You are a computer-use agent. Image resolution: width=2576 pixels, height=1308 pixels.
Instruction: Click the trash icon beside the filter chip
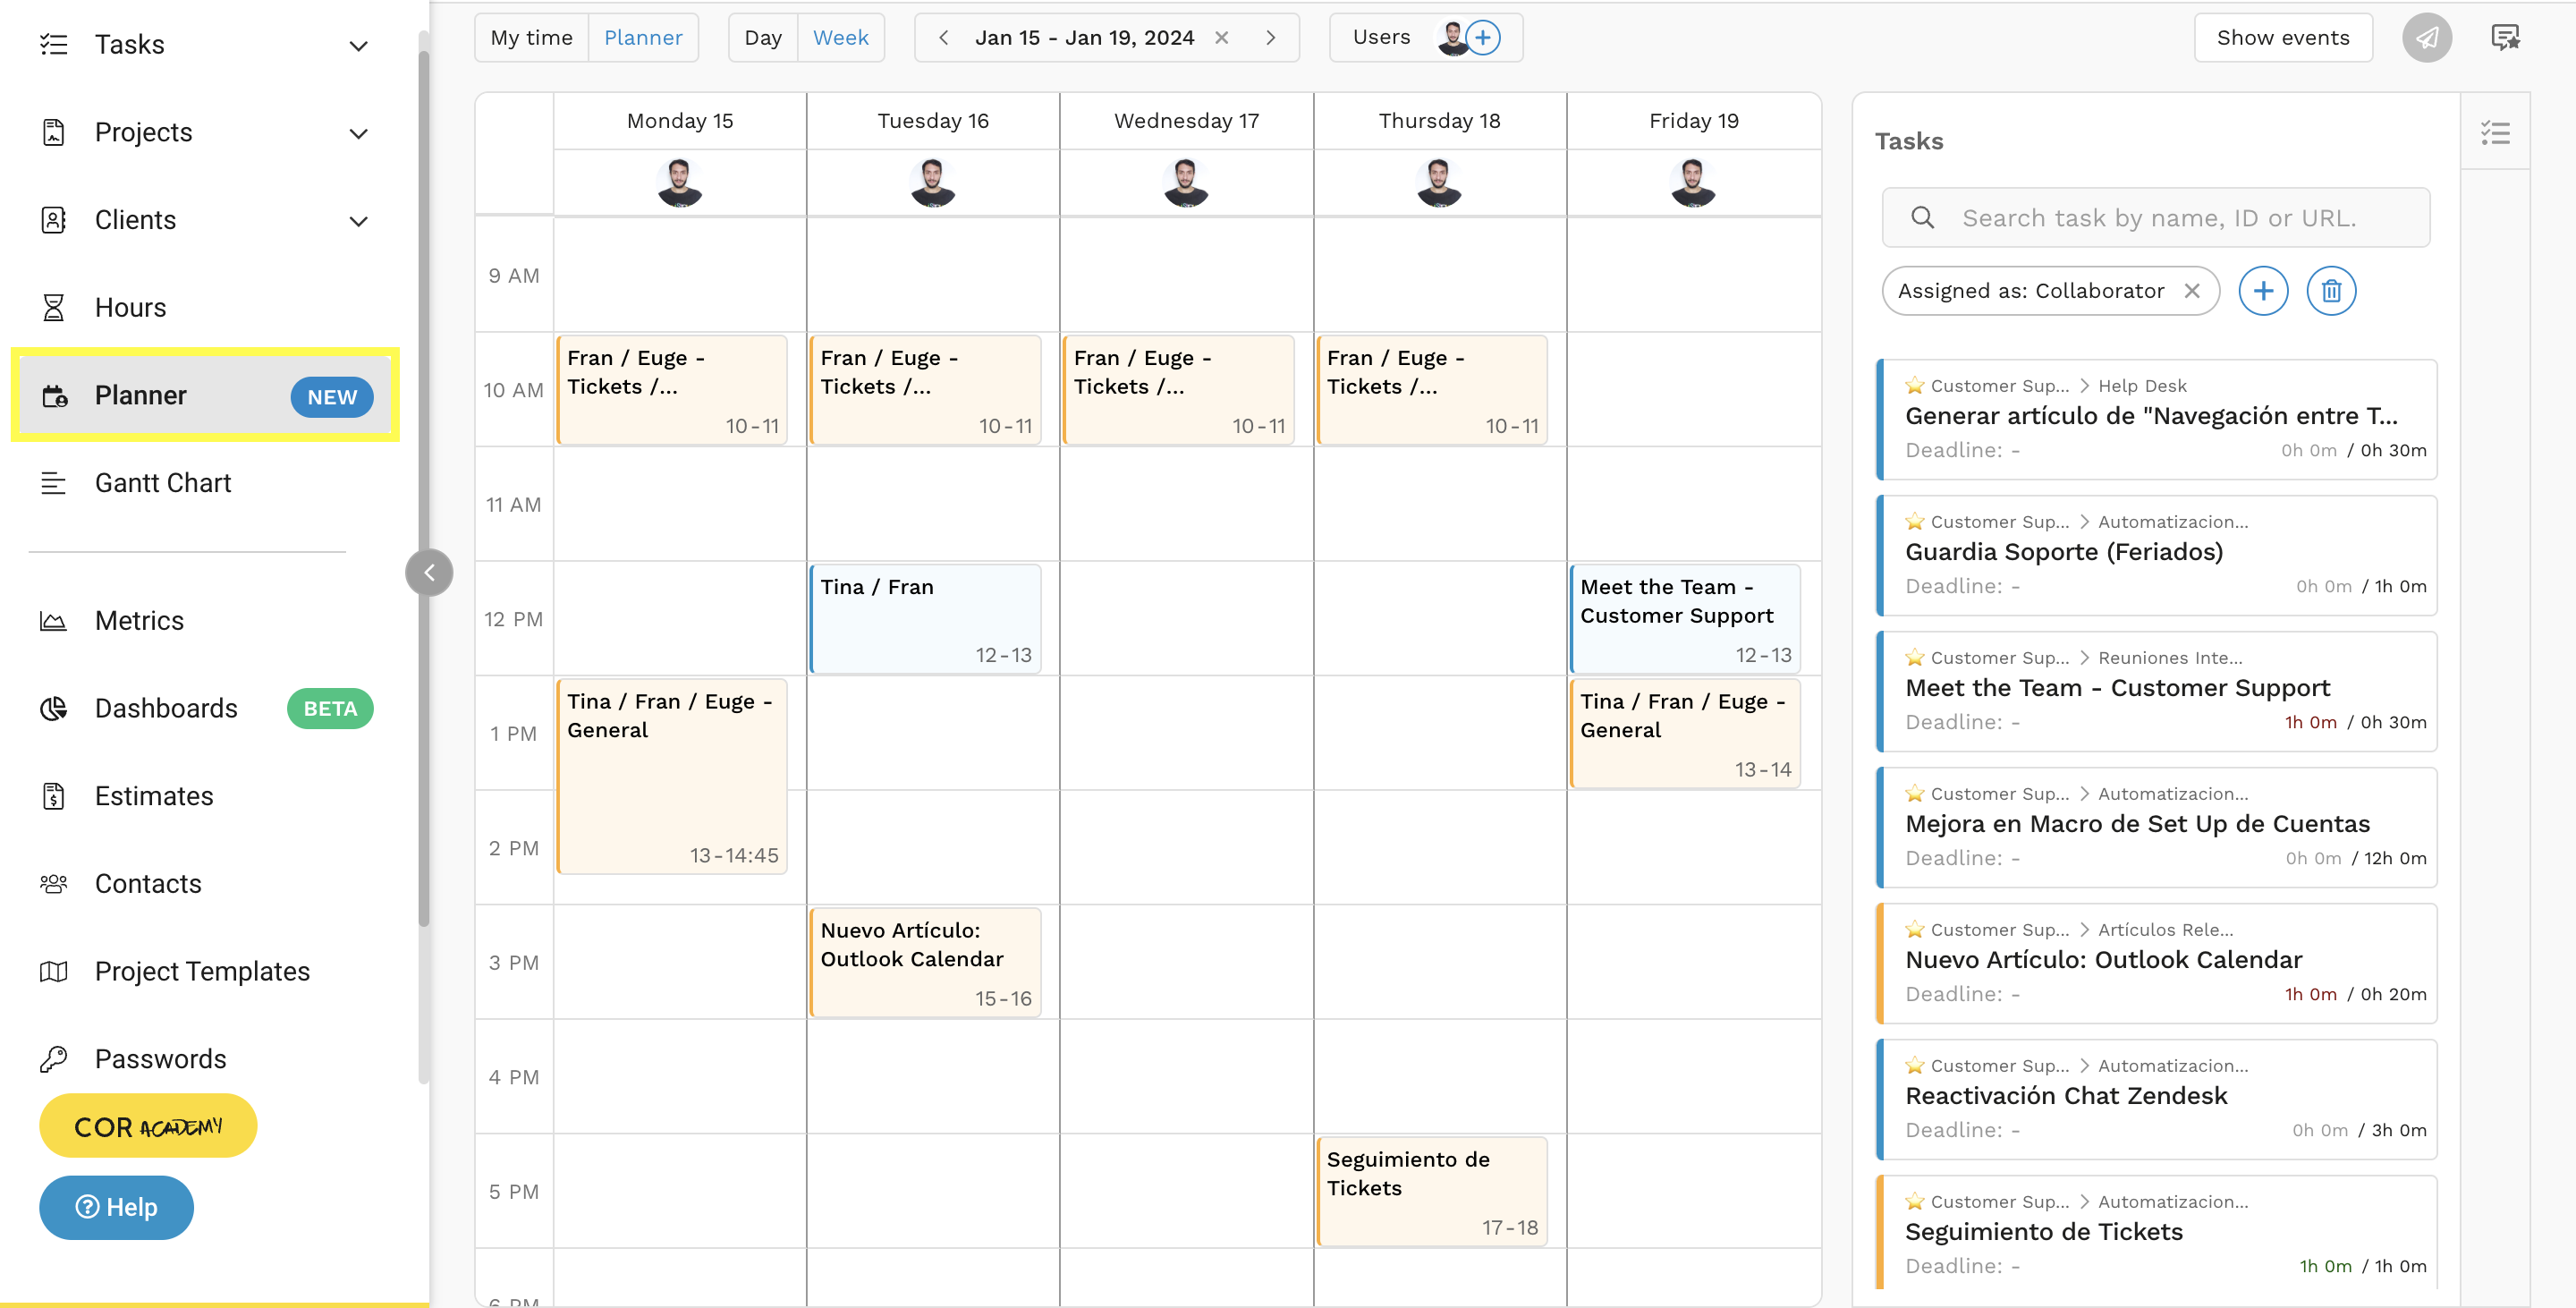(2330, 291)
